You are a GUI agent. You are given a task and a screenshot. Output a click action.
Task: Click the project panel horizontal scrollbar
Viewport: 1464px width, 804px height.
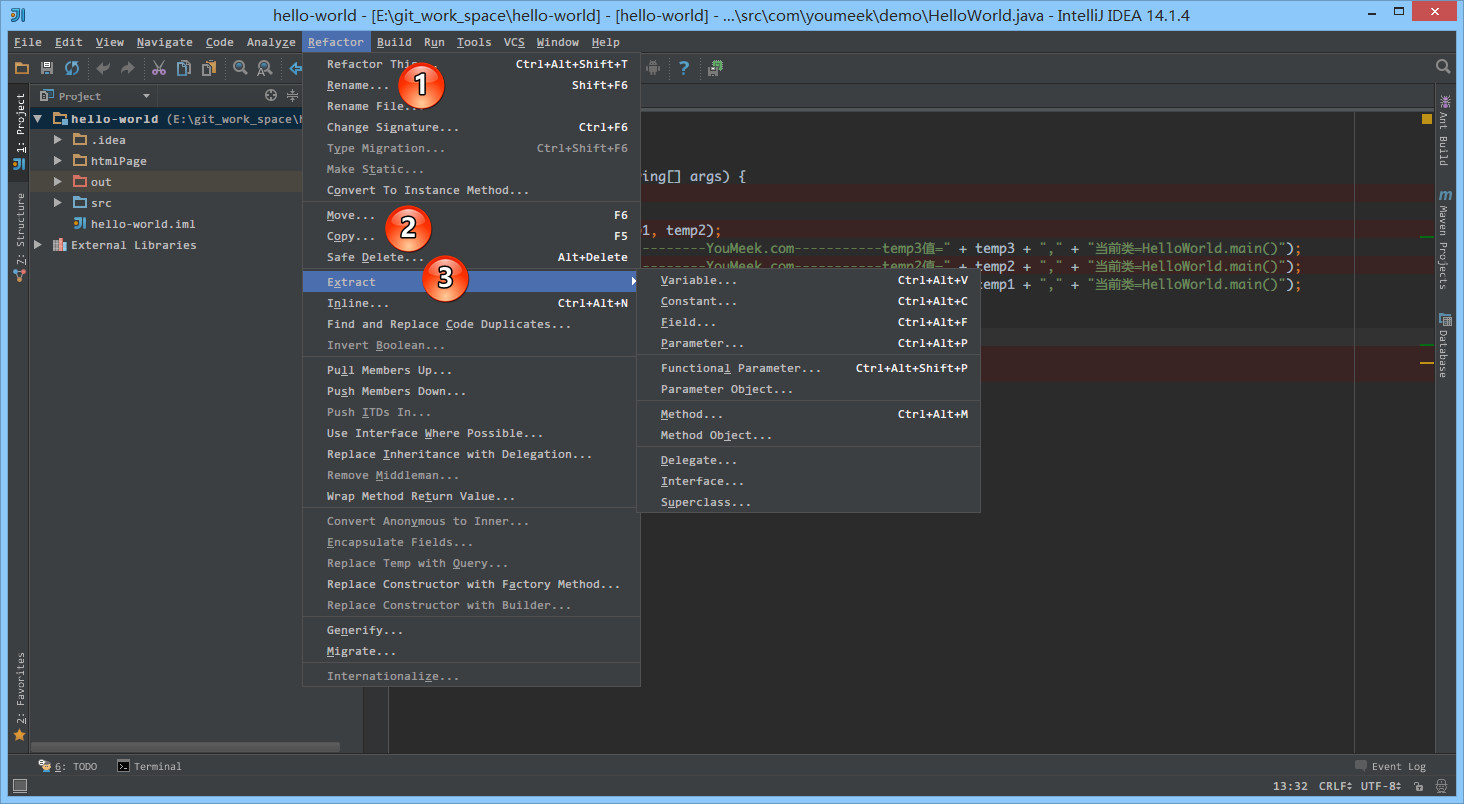(185, 746)
